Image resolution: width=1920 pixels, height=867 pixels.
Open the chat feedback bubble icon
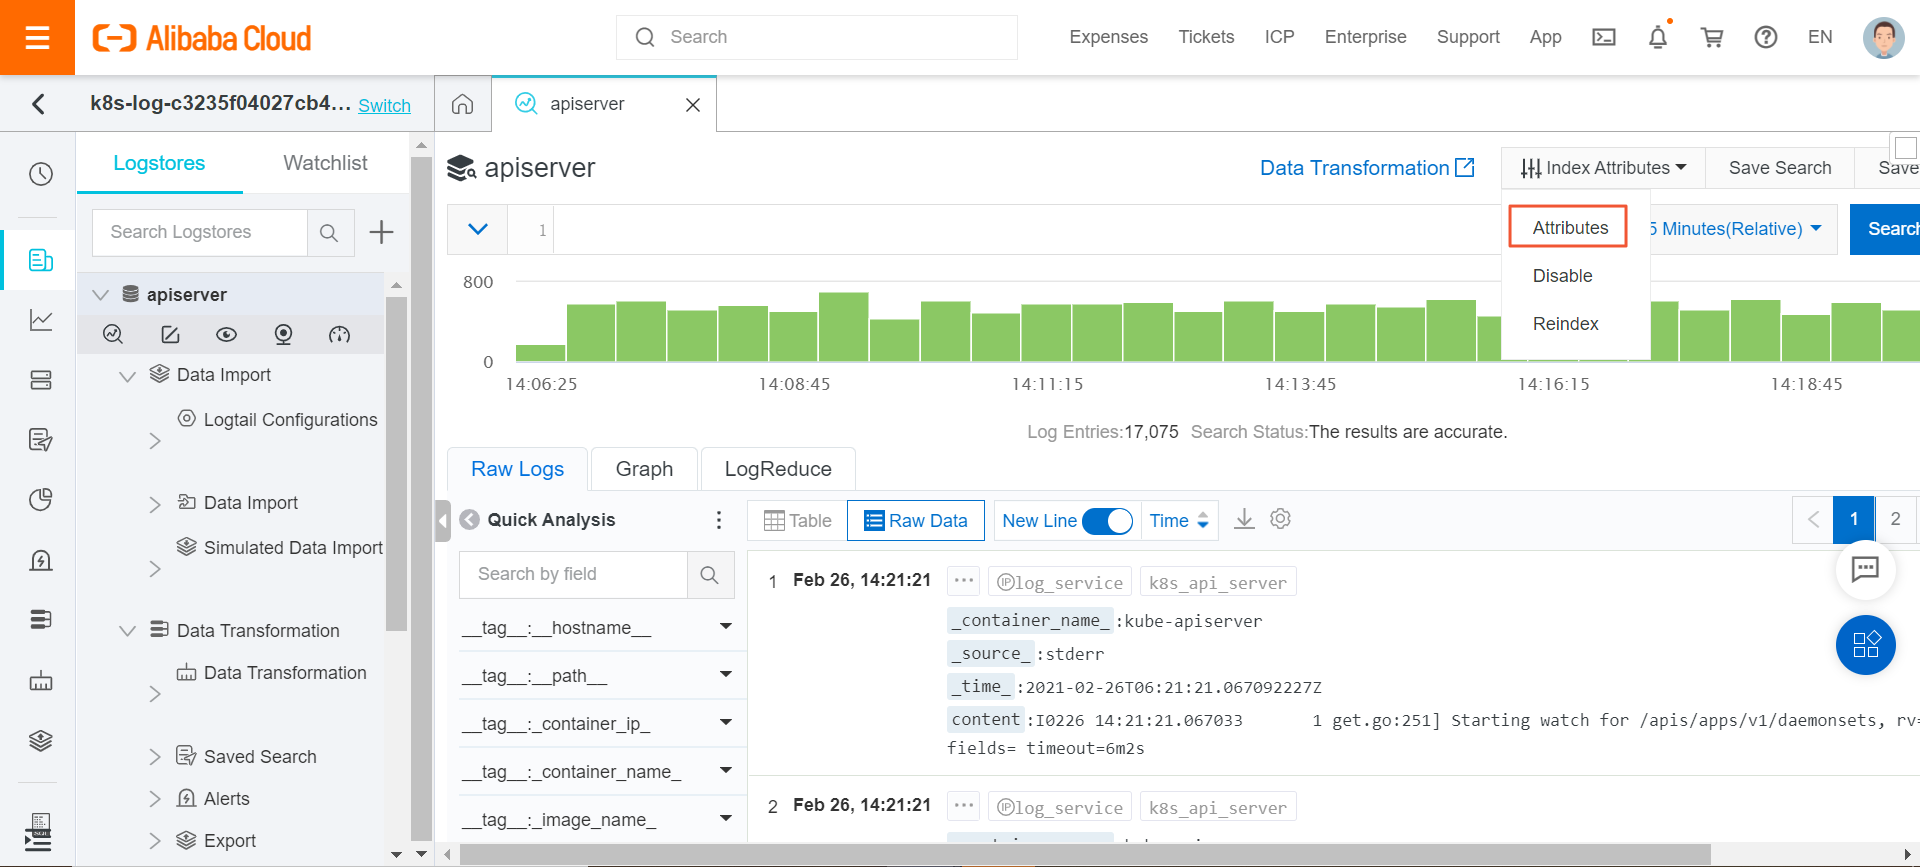(x=1865, y=569)
